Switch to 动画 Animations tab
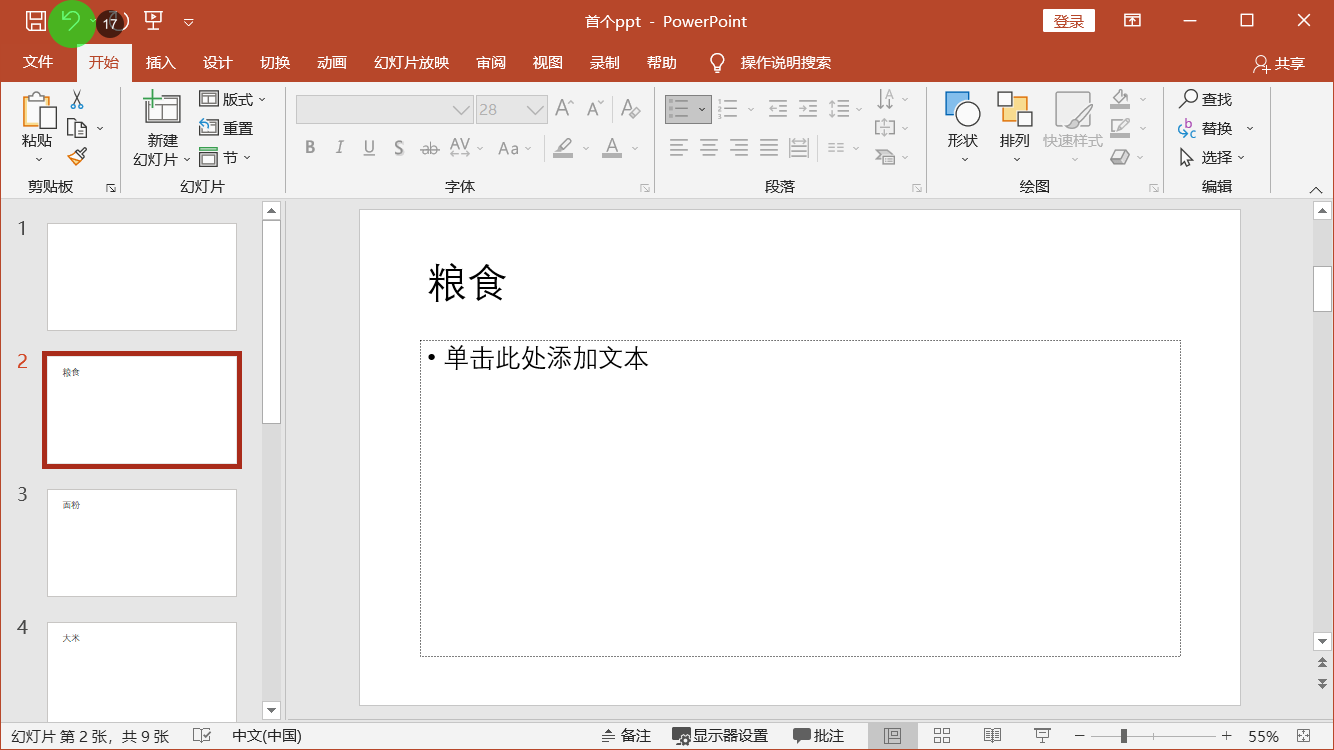The width and height of the screenshot is (1334, 750). [332, 62]
